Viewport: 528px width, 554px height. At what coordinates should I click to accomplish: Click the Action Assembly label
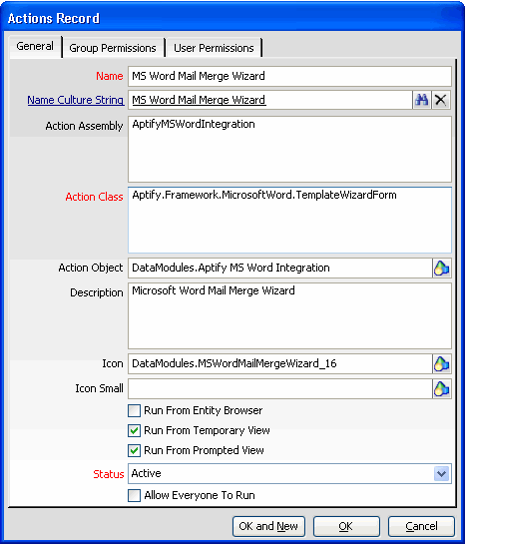[84, 126]
